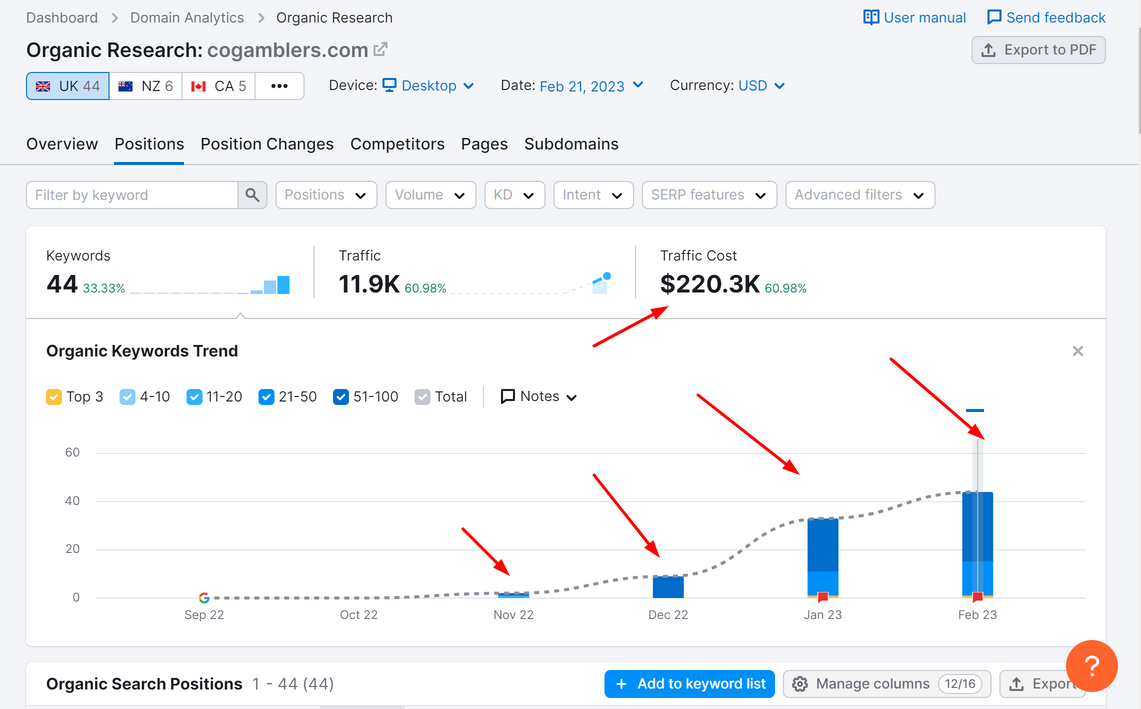Click the Traffic mini trend chart
This screenshot has height=709, width=1141.
tap(530, 283)
